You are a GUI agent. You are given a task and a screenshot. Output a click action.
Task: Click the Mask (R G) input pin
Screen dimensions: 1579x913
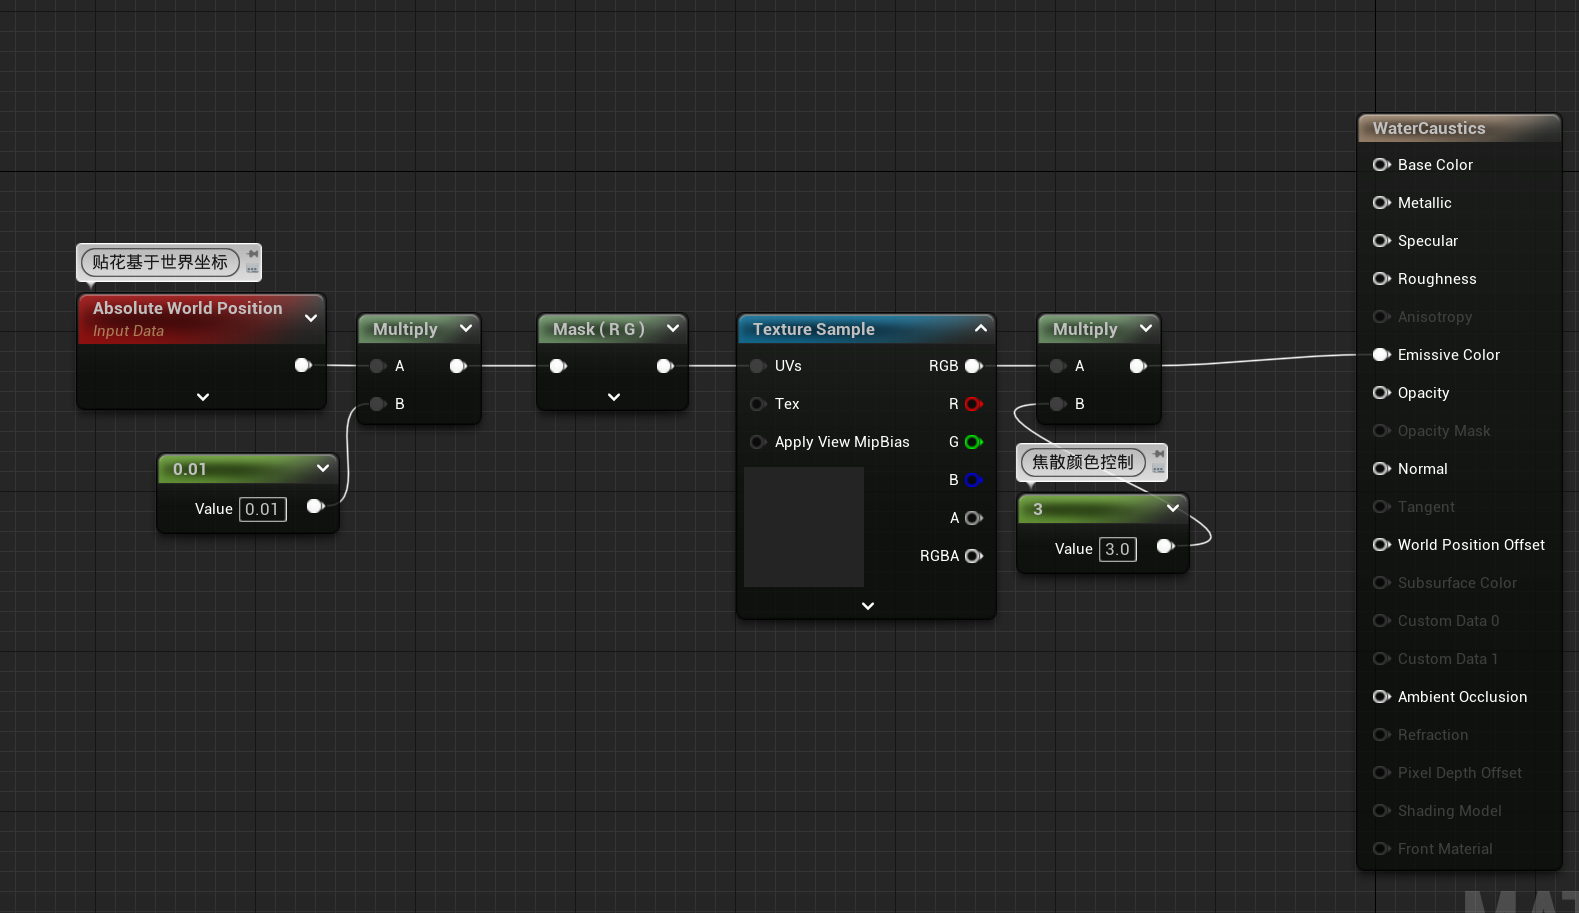[558, 366]
